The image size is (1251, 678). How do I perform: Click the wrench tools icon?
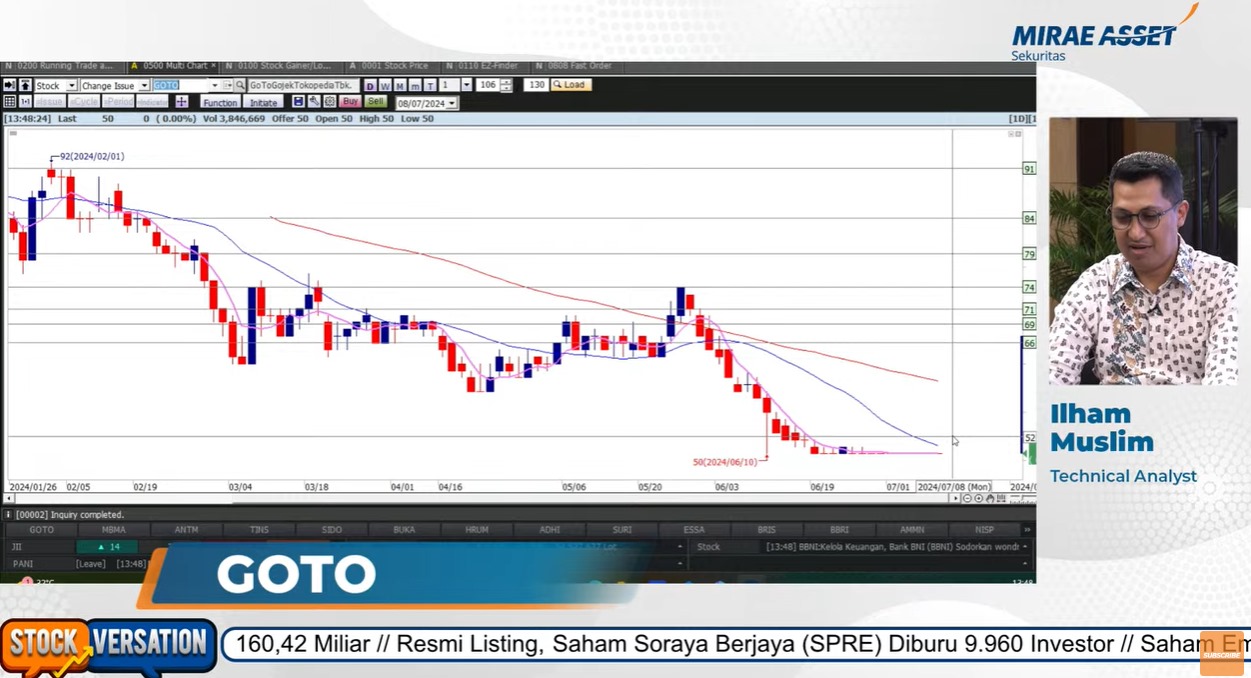click(x=313, y=102)
